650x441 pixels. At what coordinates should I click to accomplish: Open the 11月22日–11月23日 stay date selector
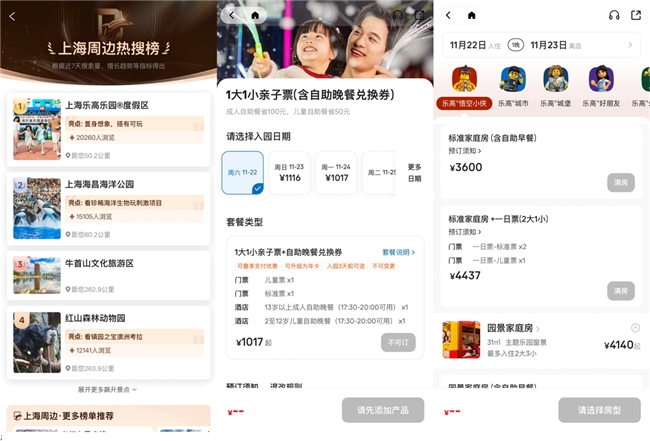point(542,45)
